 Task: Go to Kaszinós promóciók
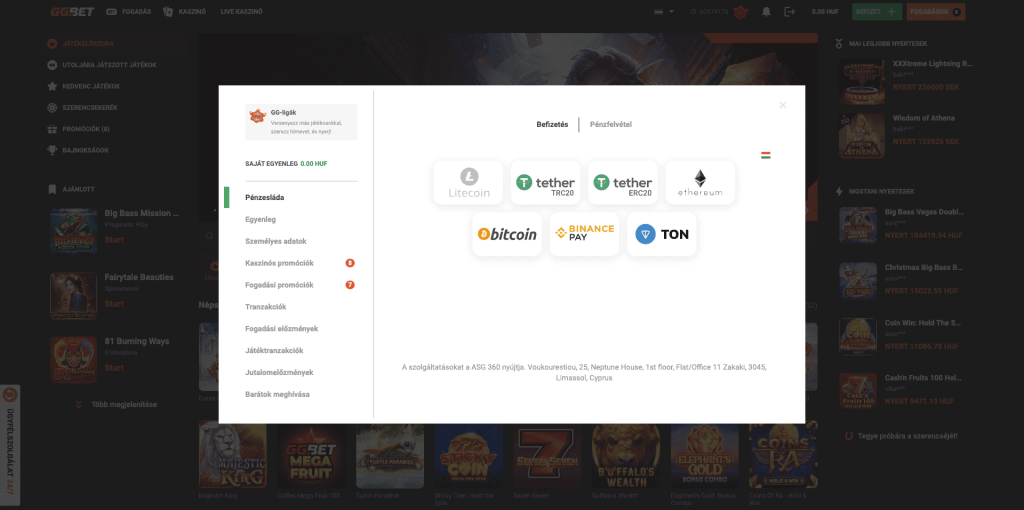(280, 263)
